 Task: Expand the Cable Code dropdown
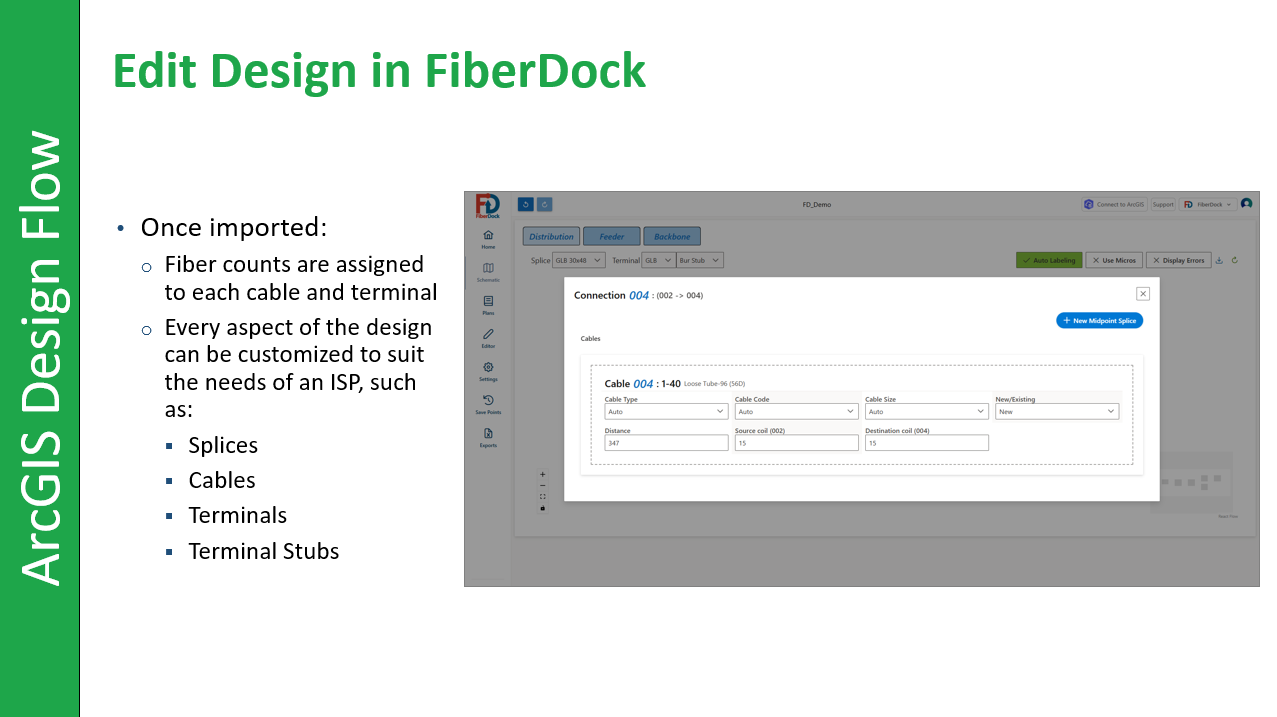pos(796,411)
